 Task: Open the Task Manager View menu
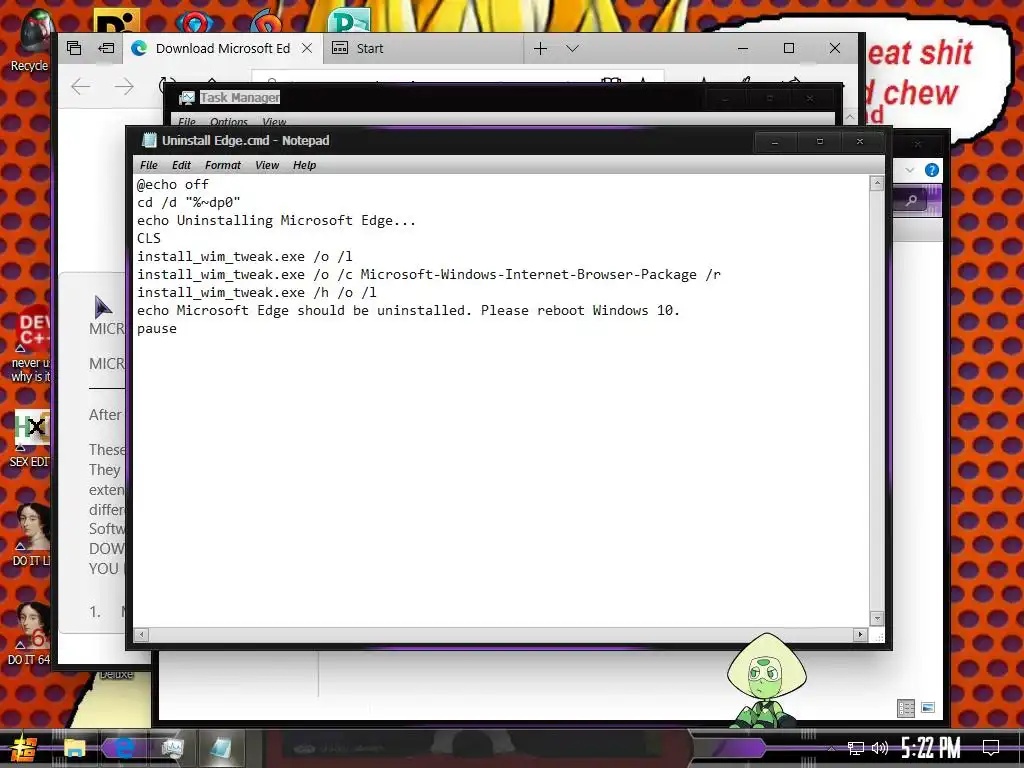274,121
